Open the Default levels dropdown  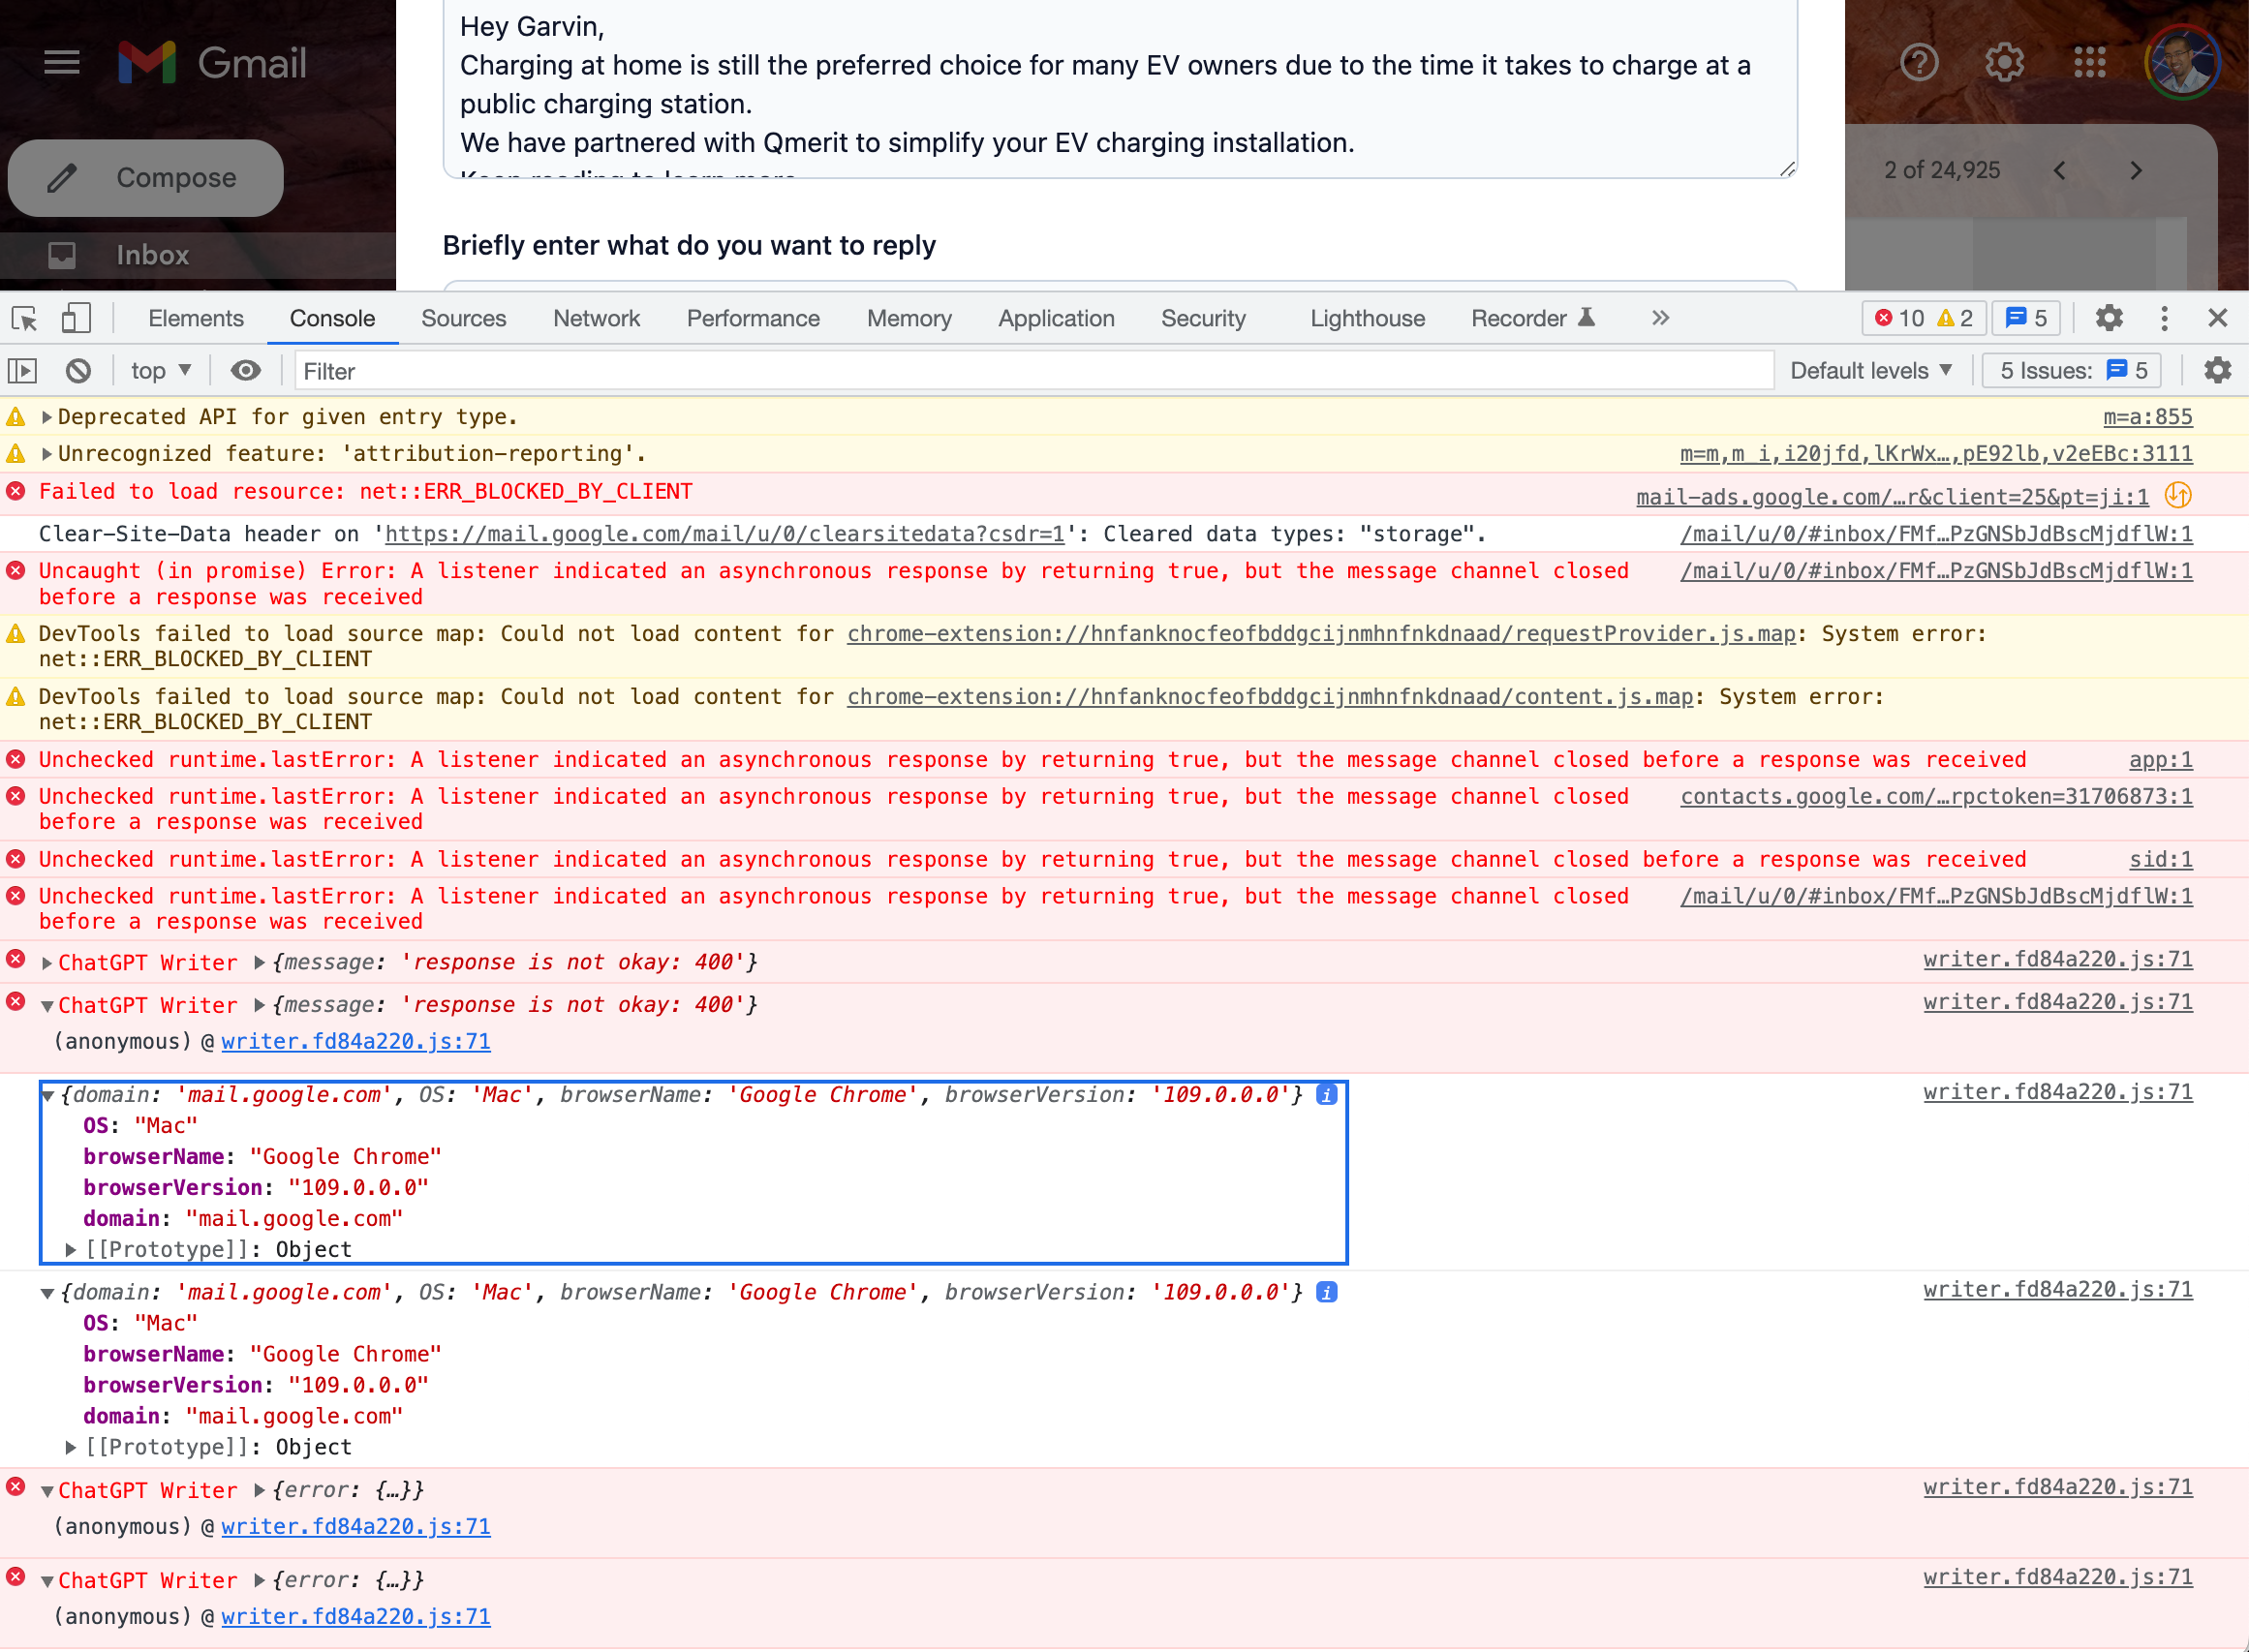1869,370
